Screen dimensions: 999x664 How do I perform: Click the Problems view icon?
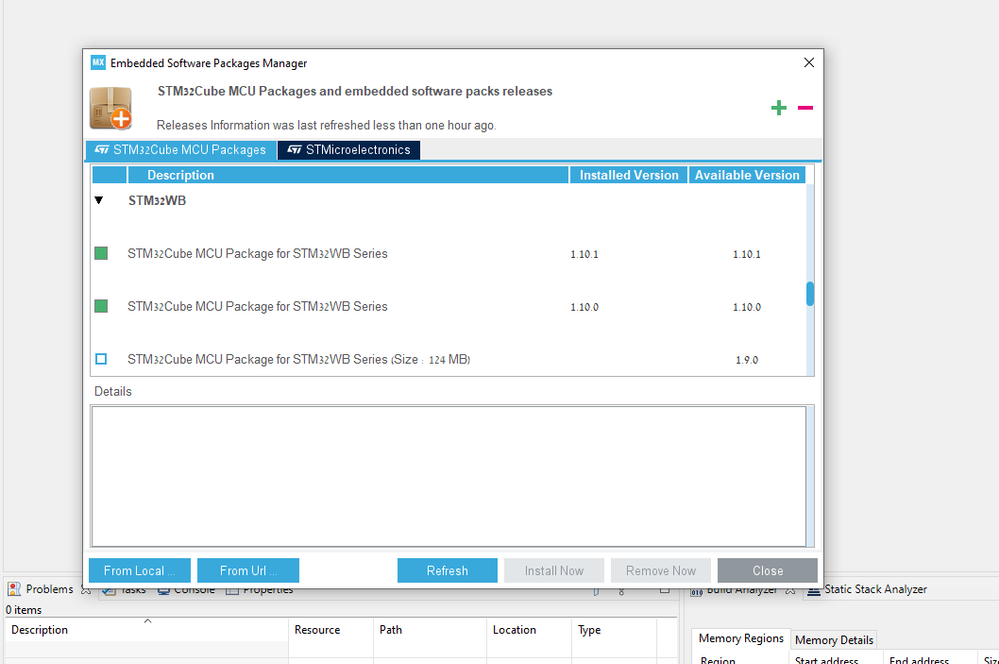point(13,589)
